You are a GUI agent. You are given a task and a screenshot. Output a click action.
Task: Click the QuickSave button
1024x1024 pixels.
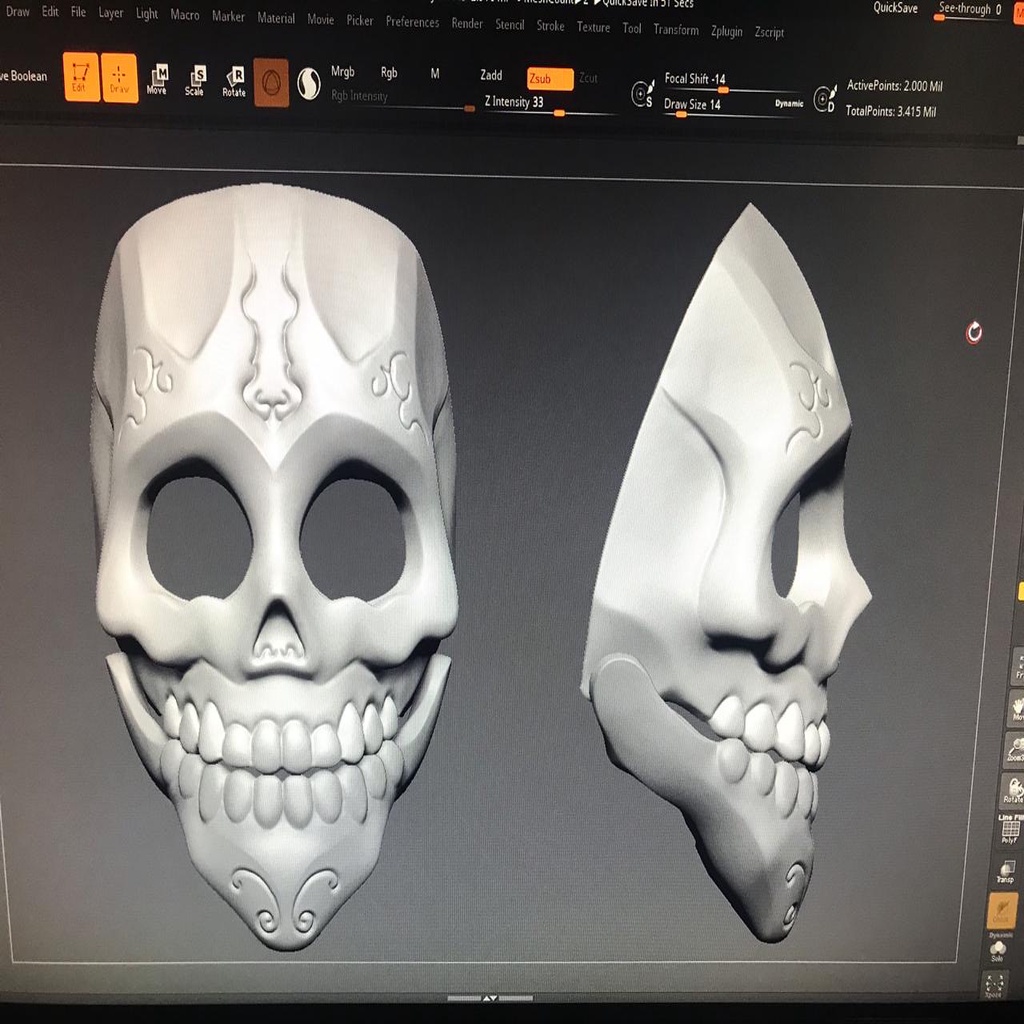(x=894, y=8)
